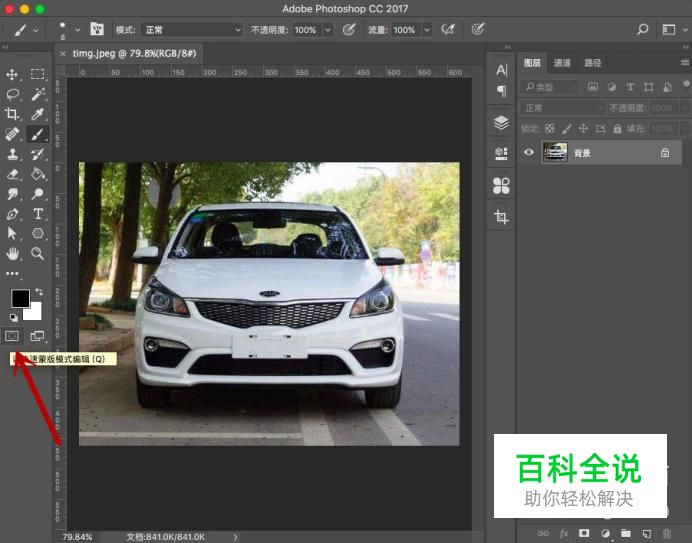The height and width of the screenshot is (543, 692).
Task: Select the Eraser tool
Action: pos(12,174)
